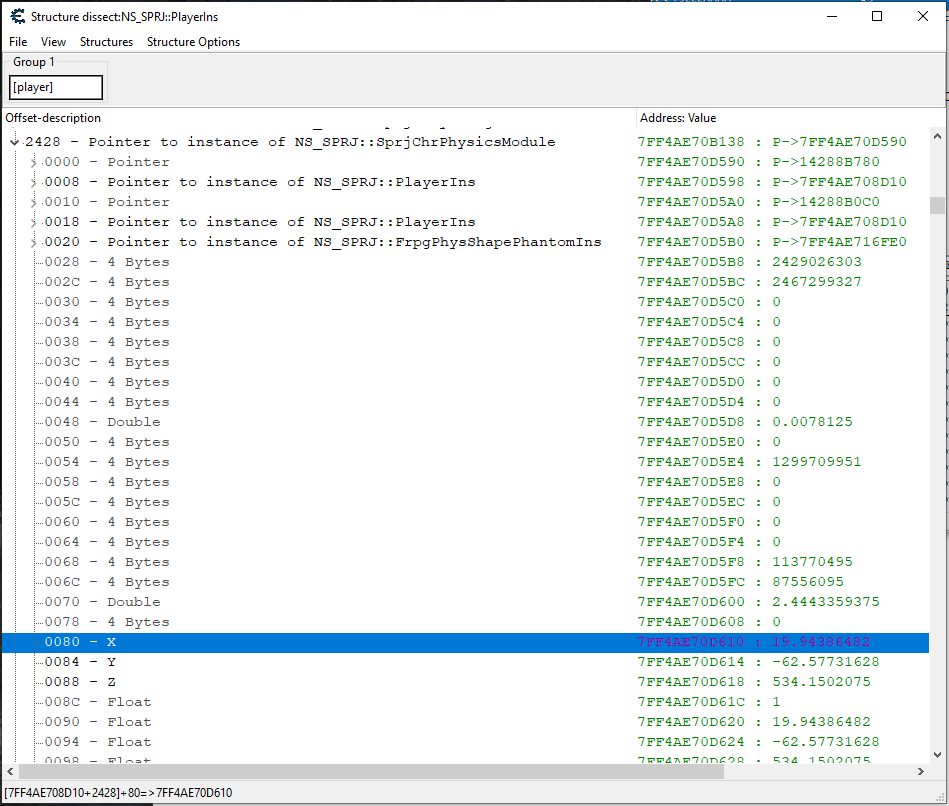Expand the 0000 Pointer row
This screenshot has height=806, width=949.
click(x=34, y=162)
